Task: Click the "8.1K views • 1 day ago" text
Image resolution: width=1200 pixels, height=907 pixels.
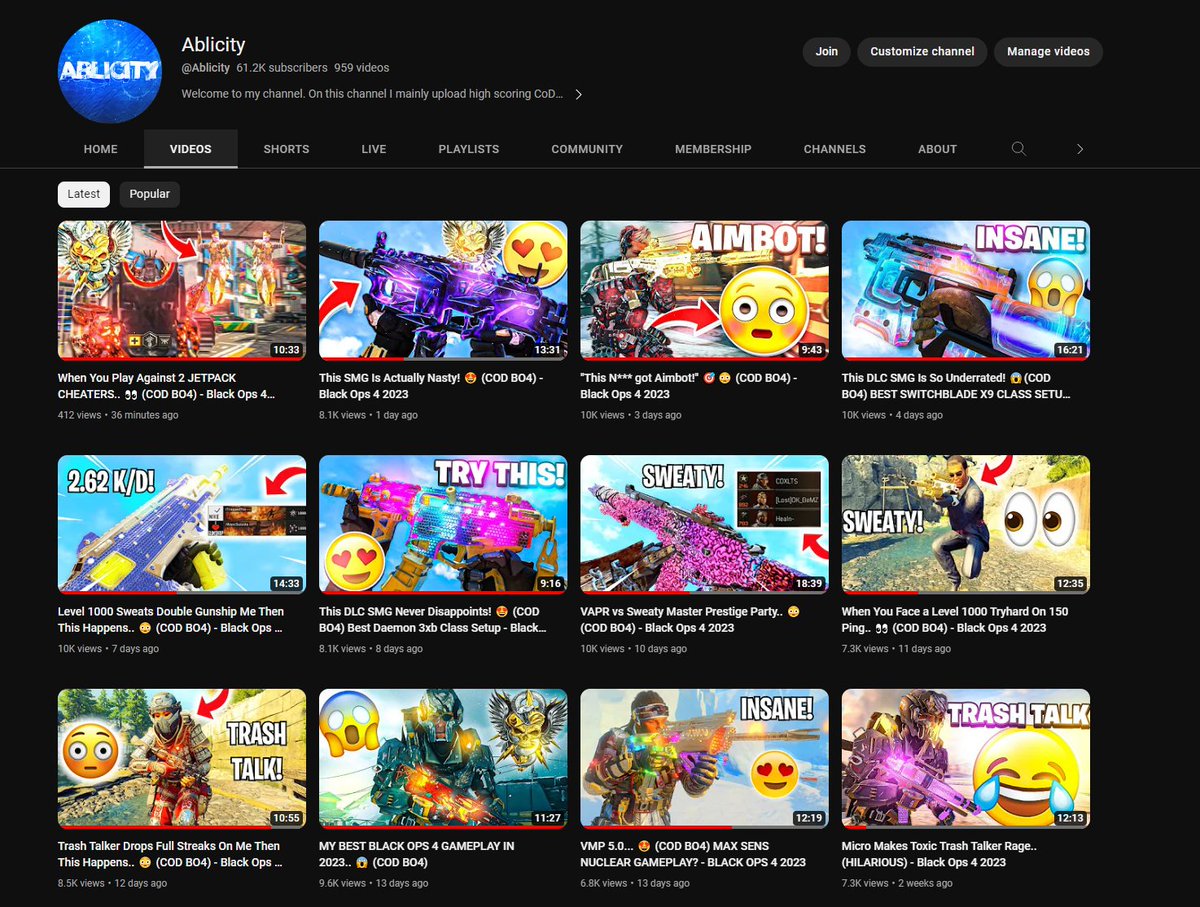Action: click(x=370, y=415)
